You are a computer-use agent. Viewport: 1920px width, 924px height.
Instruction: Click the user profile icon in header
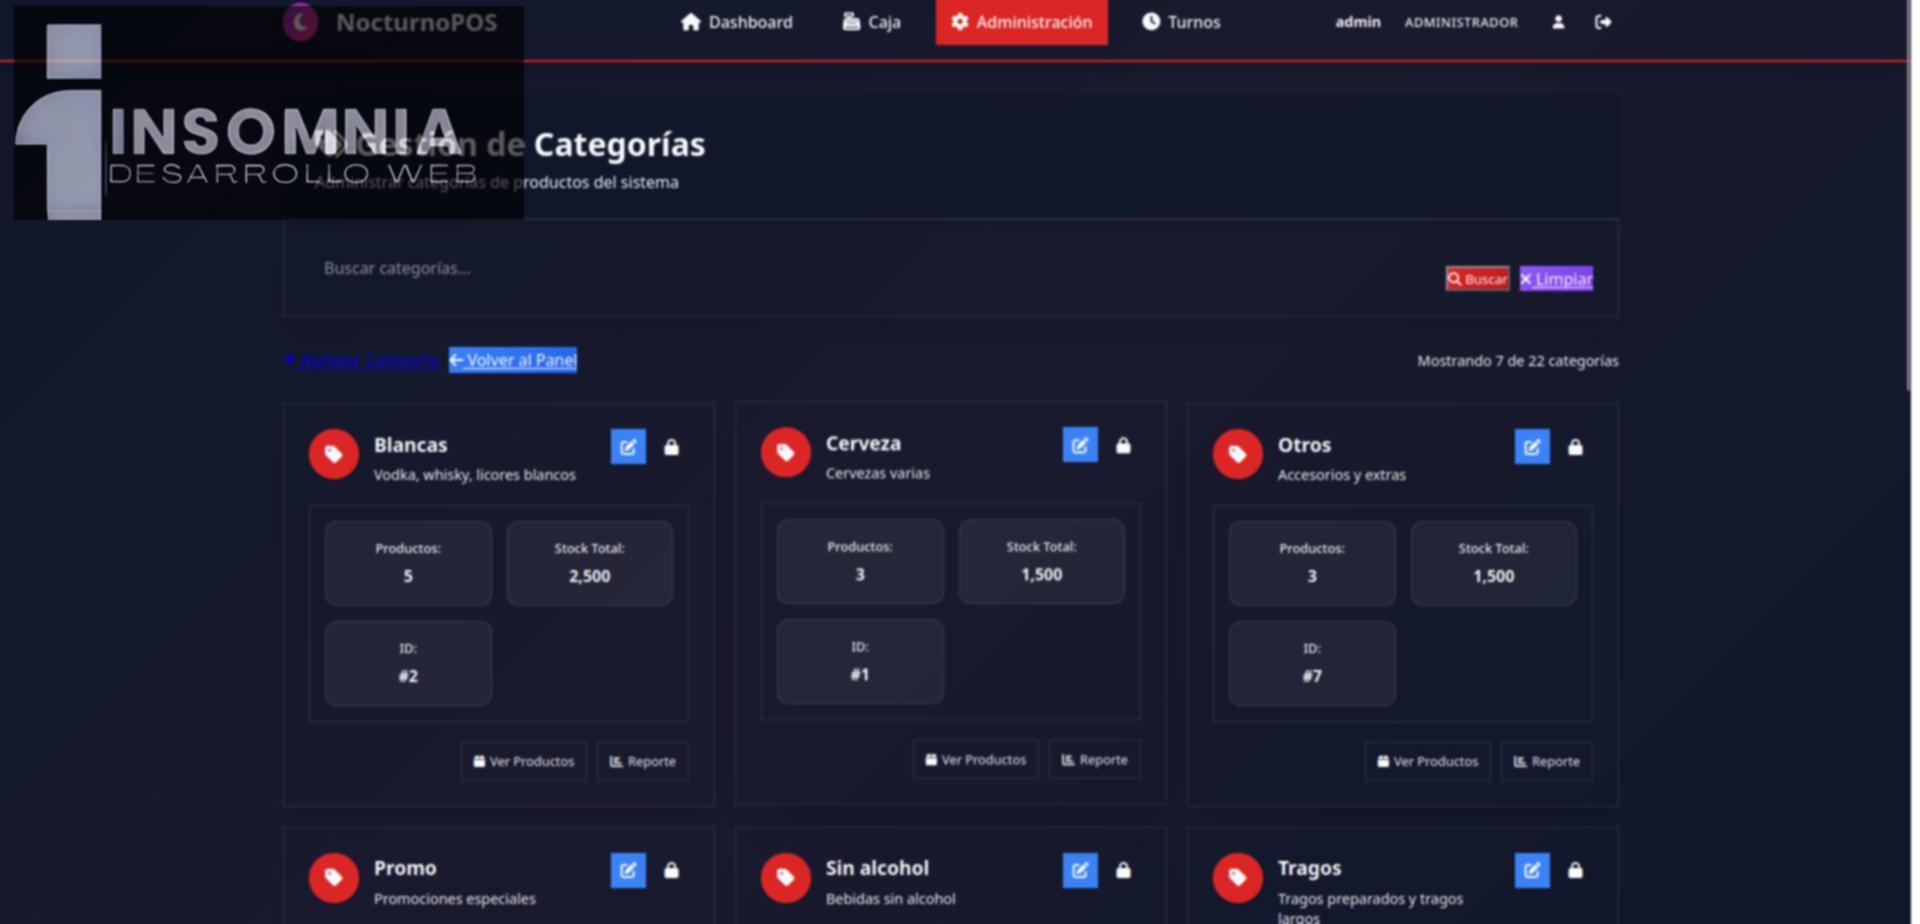(1558, 22)
